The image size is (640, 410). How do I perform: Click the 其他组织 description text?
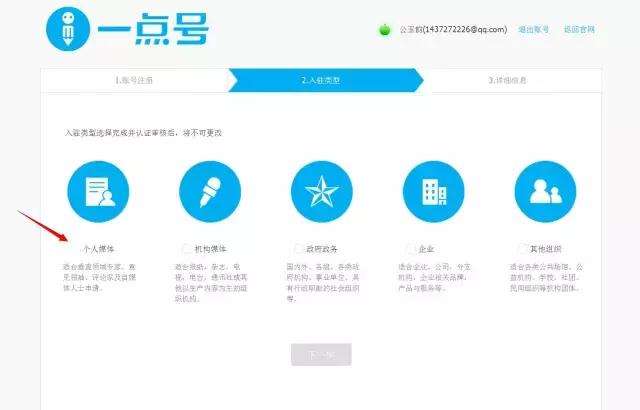[x=547, y=277]
